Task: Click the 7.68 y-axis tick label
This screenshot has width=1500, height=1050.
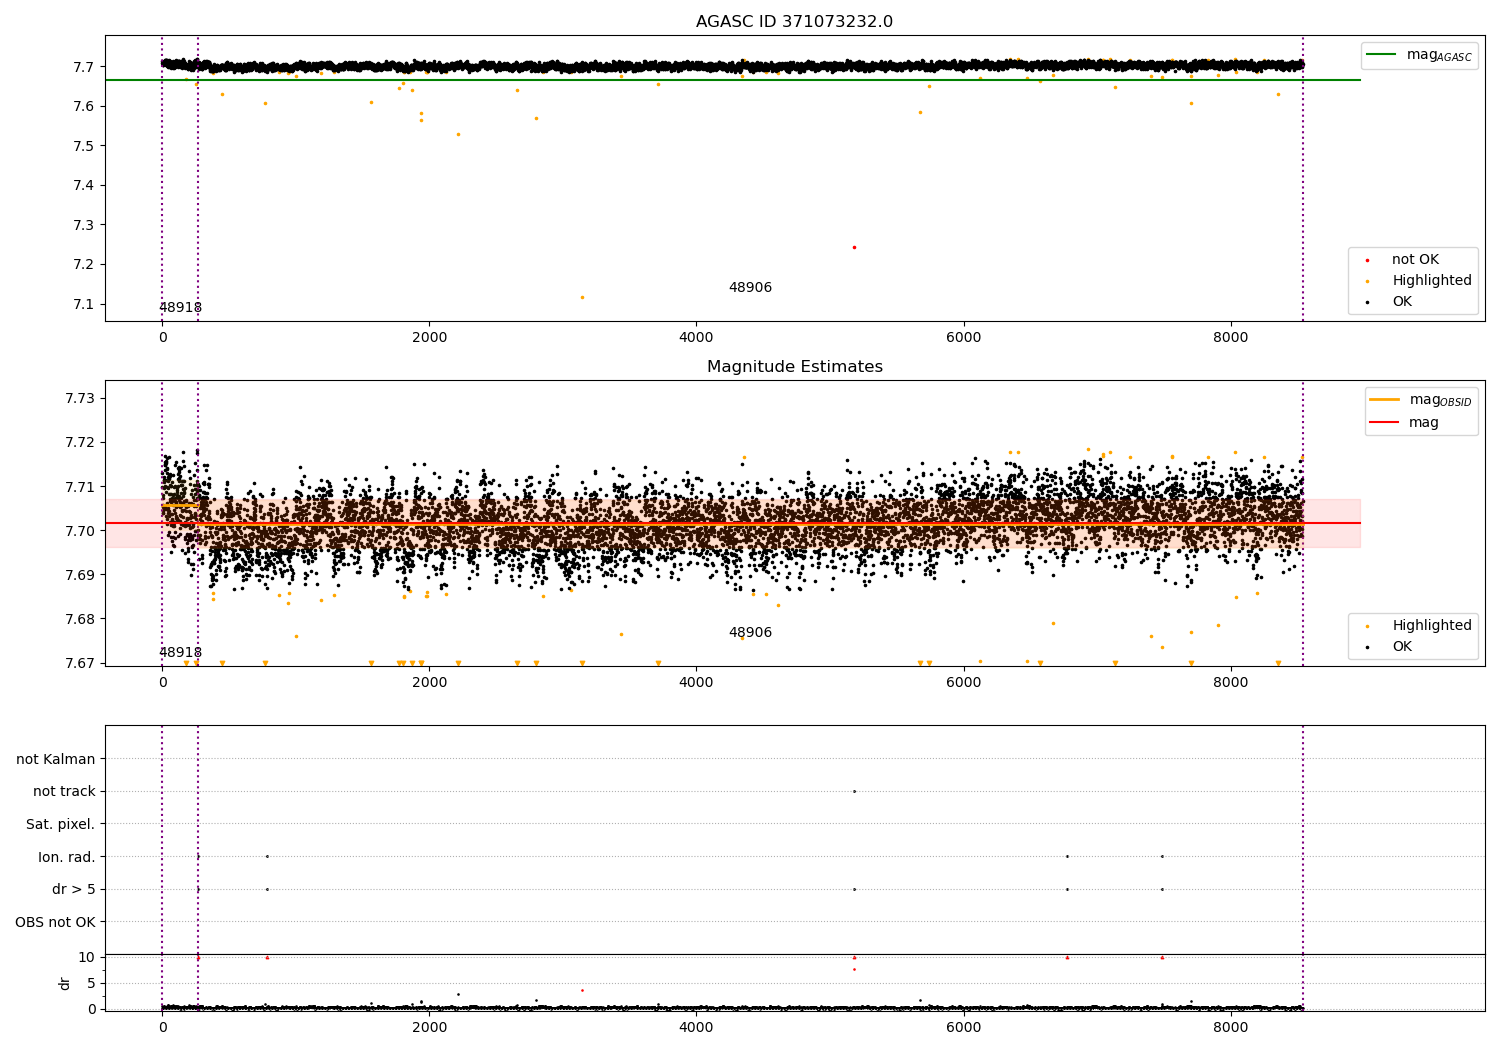Action: tap(80, 619)
